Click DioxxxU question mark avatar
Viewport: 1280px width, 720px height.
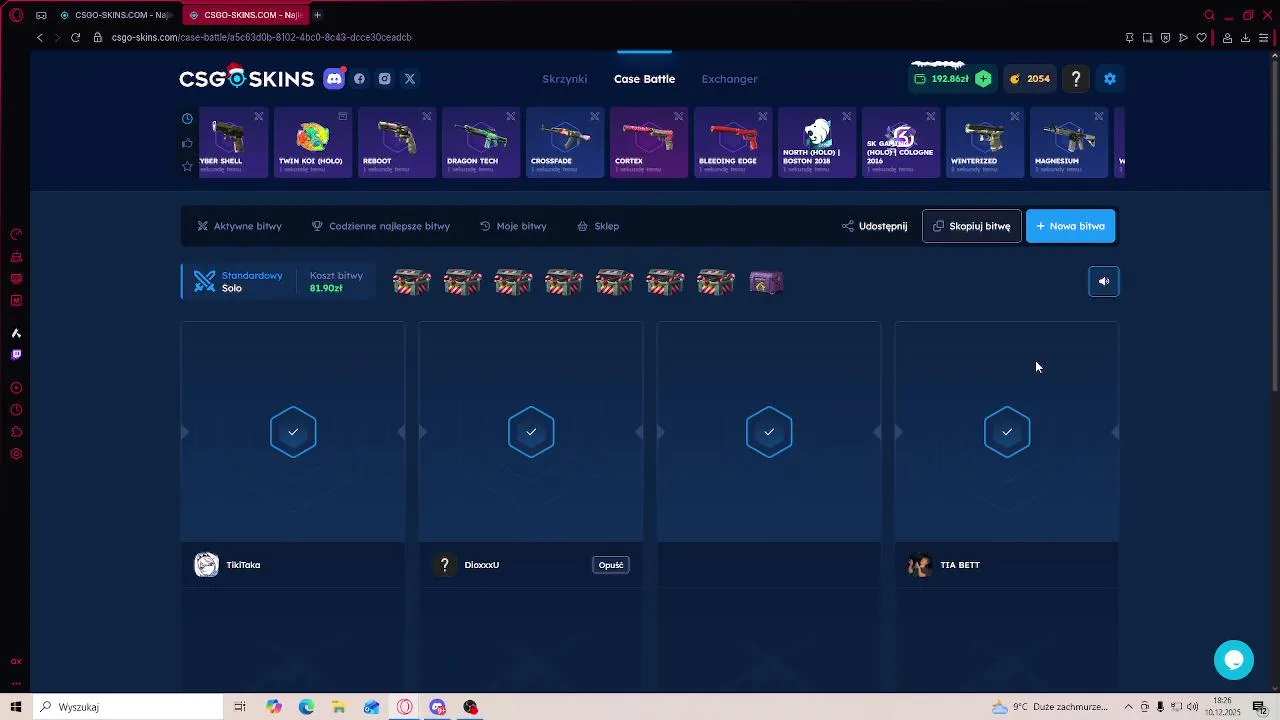(x=445, y=565)
